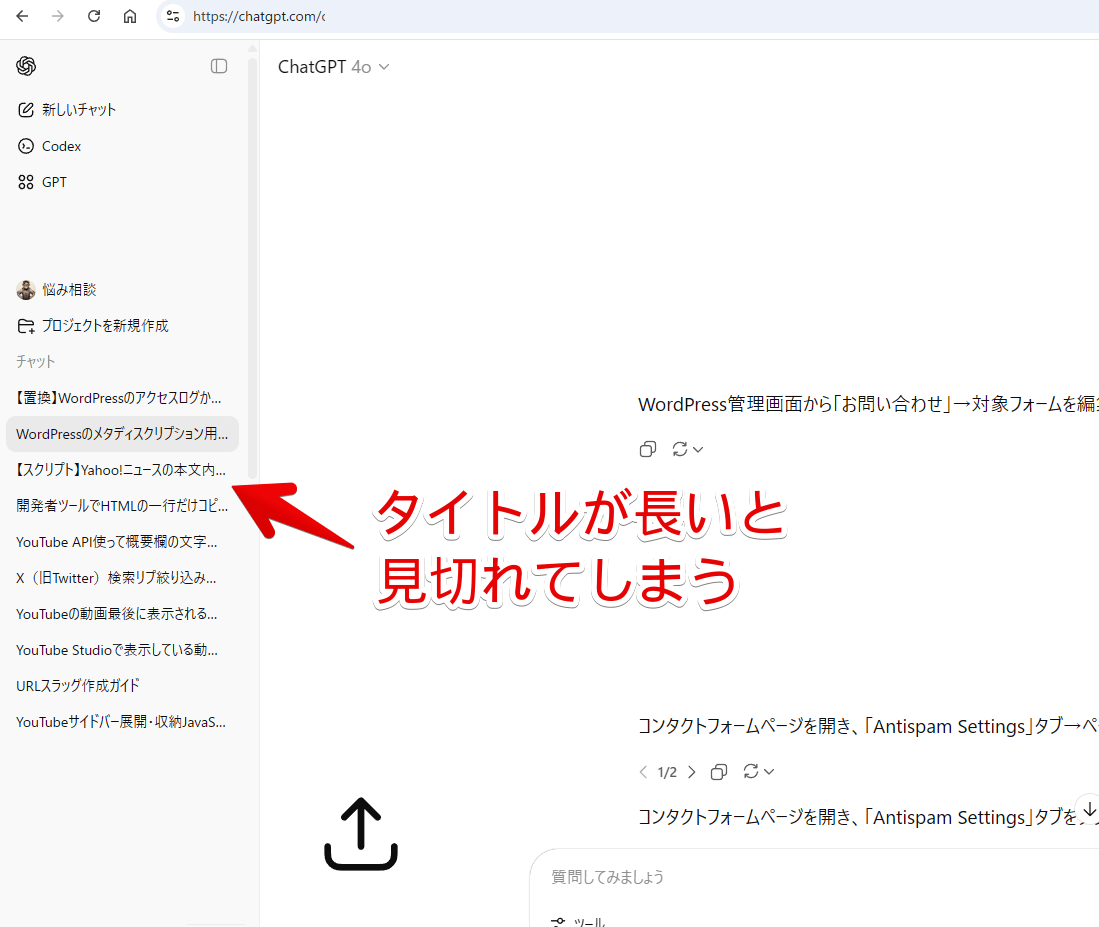Jump to bottom with down-arrow button
1099x927 pixels.
pos(1088,810)
